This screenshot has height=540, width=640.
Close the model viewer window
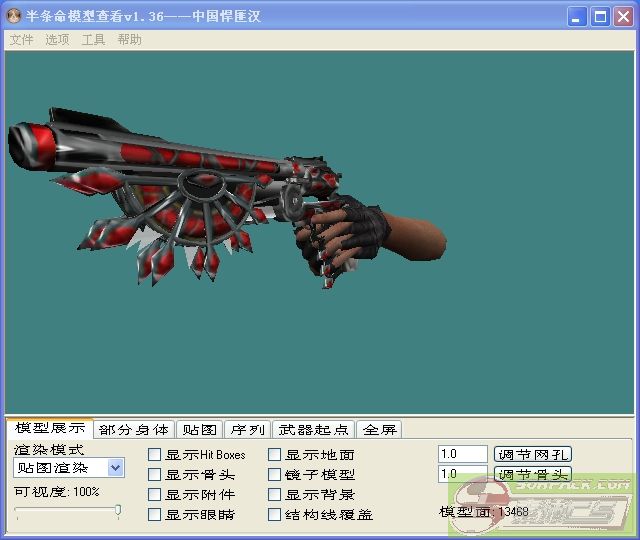pyautogui.click(x=622, y=17)
